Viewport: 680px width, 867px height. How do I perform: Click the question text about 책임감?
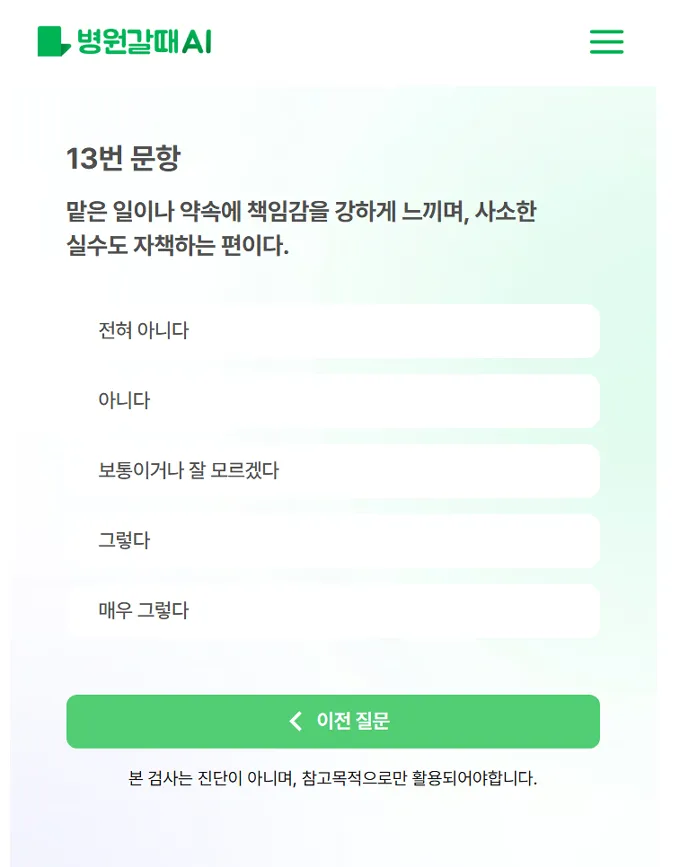click(302, 226)
